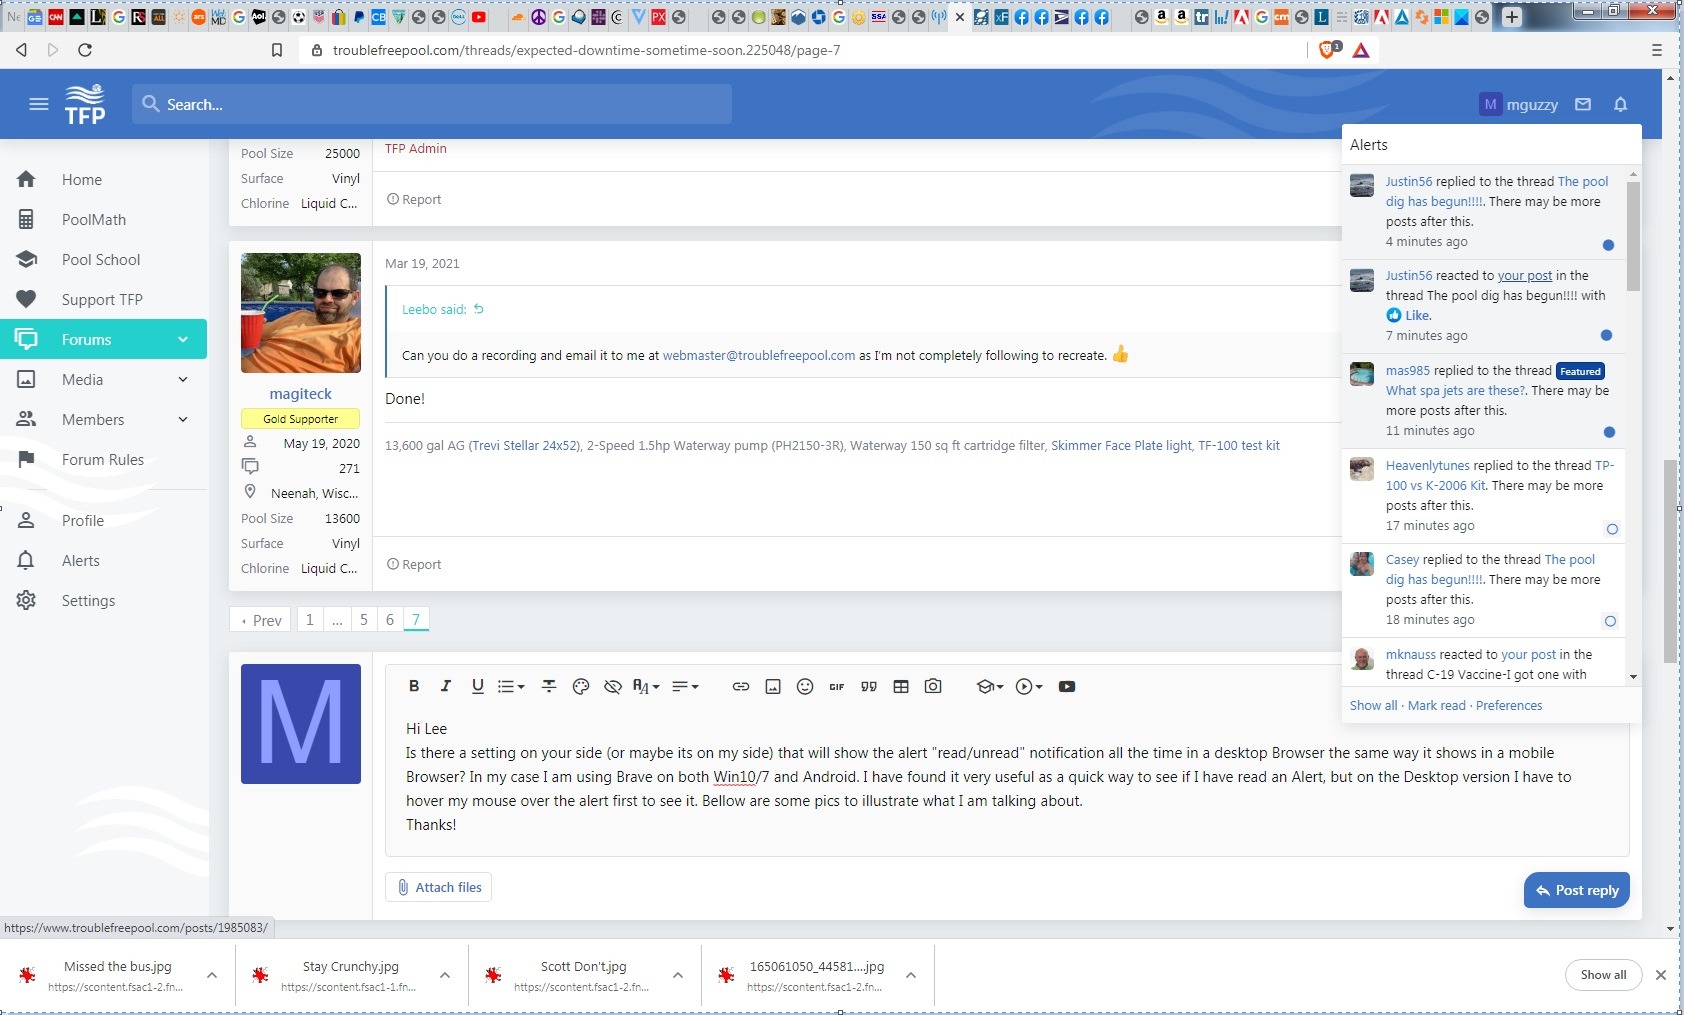
Task: Click in the Search field
Action: click(432, 104)
